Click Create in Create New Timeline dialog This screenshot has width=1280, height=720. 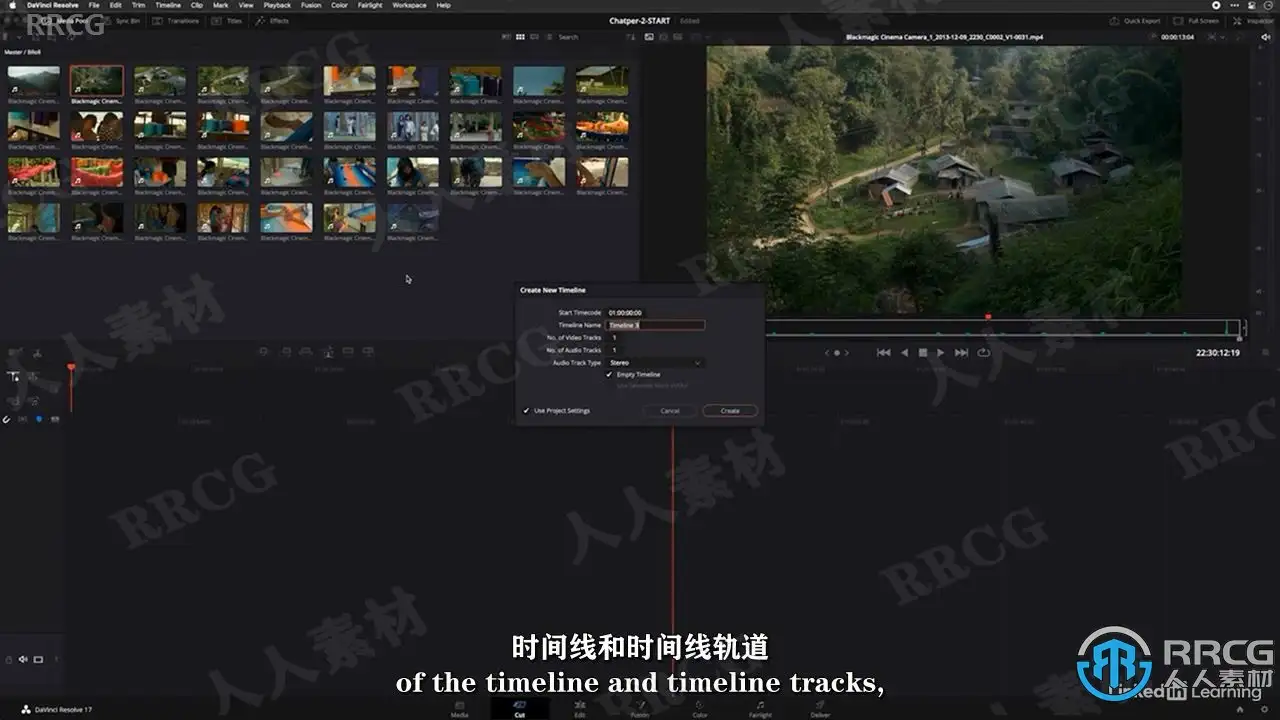coord(730,411)
